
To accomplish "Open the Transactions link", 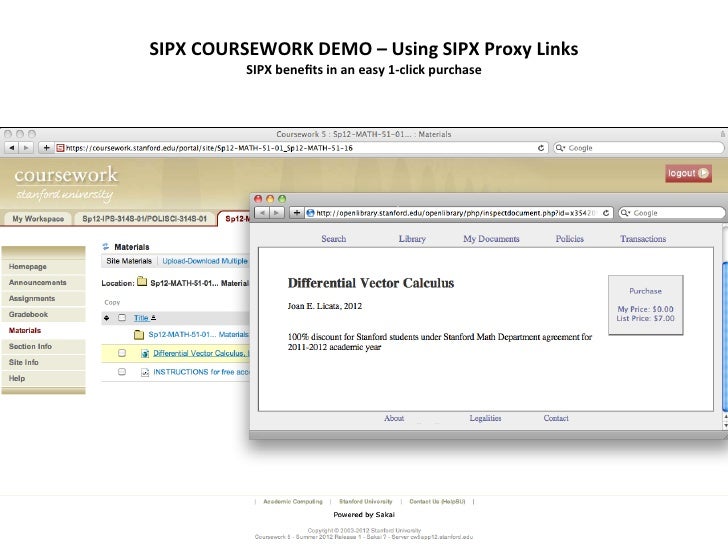I will click(x=643, y=239).
